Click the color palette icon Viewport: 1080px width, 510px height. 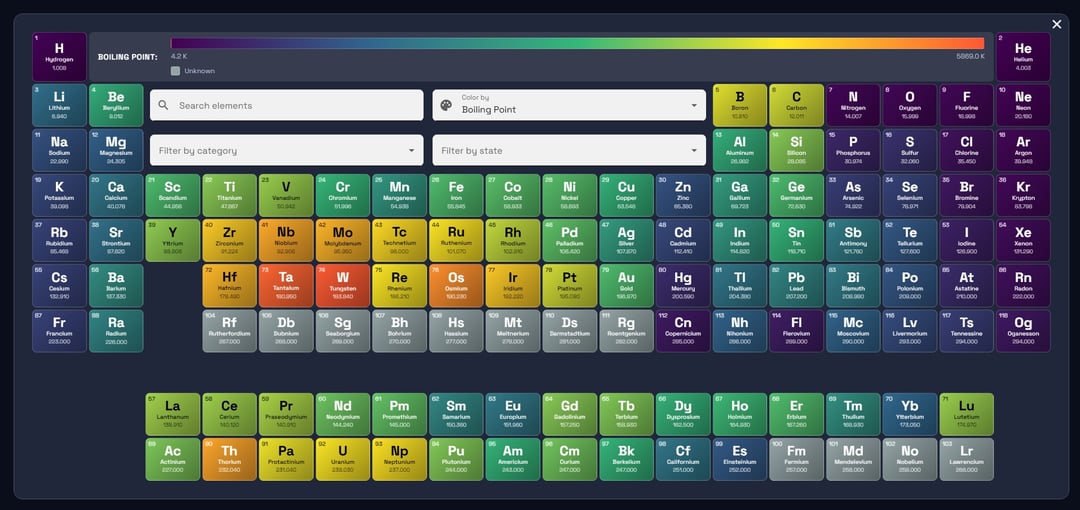(446, 105)
